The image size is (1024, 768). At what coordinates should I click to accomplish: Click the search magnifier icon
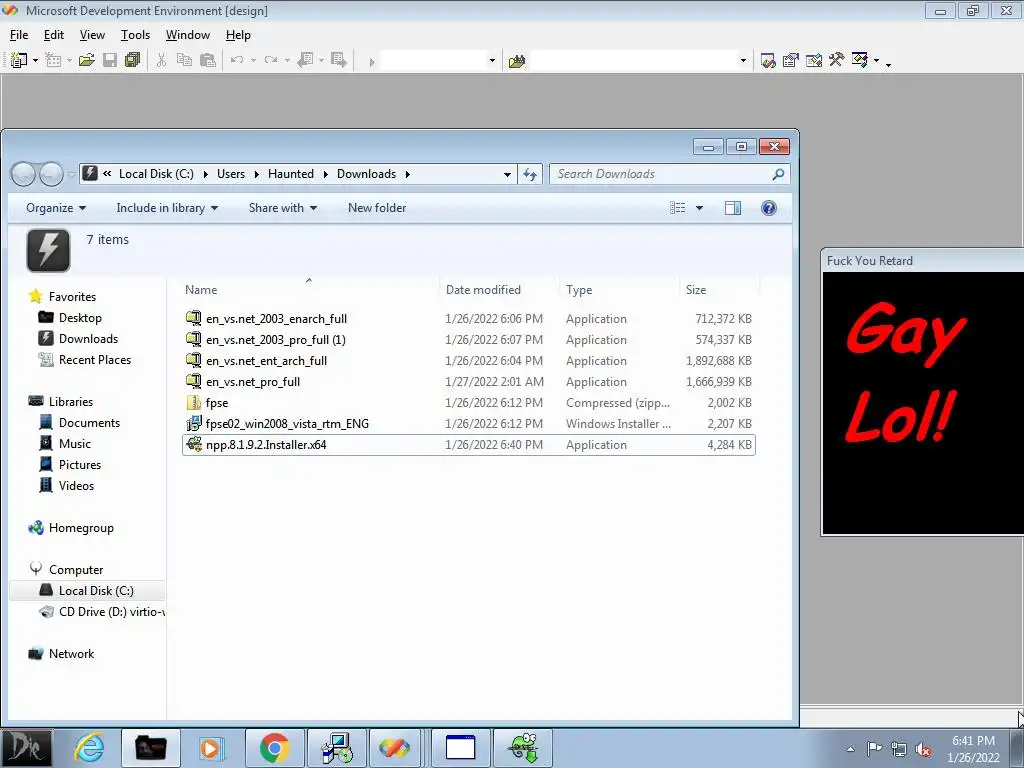[778, 174]
